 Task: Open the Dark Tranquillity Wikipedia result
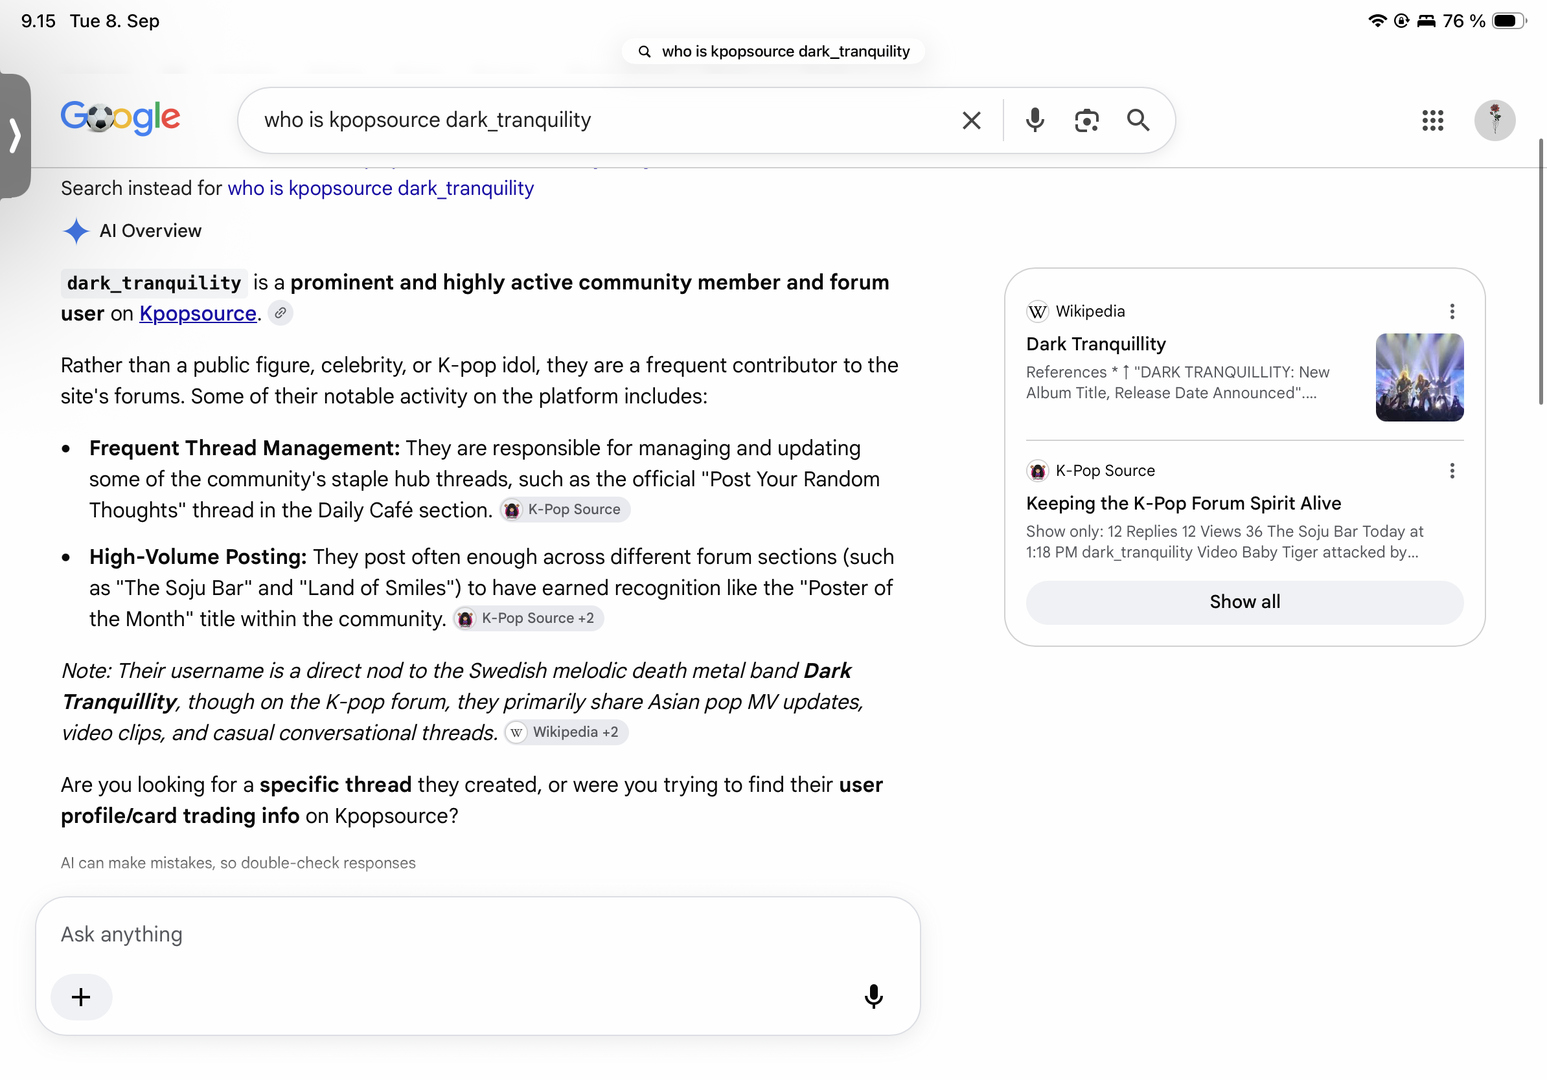(x=1096, y=344)
